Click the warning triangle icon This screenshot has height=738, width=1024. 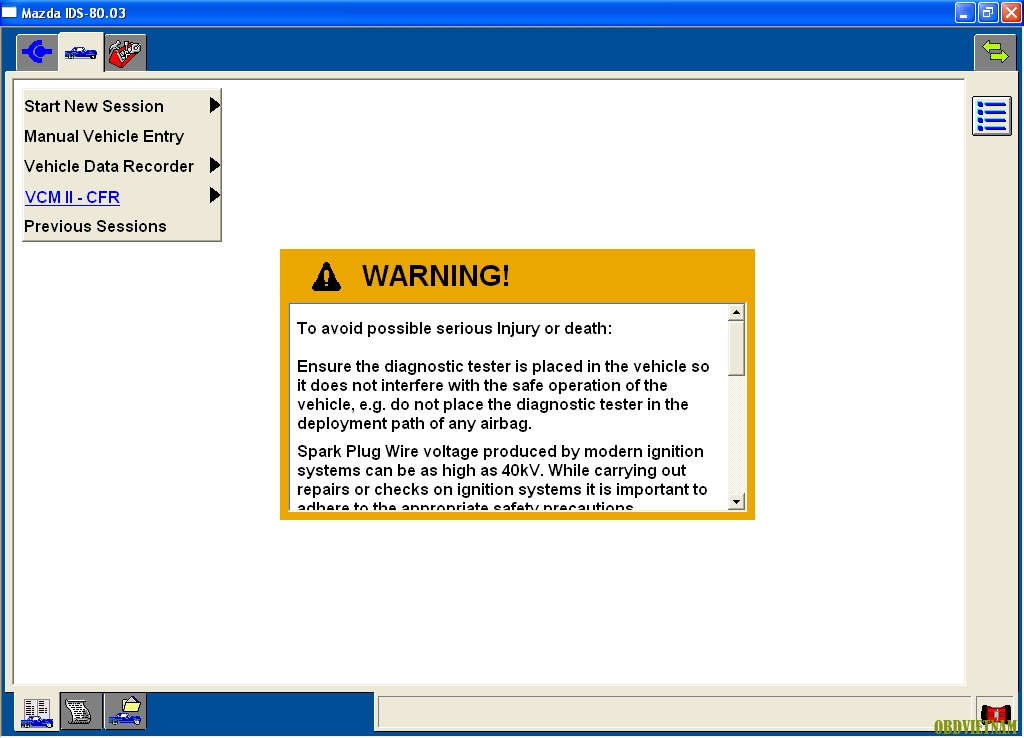tap(327, 276)
